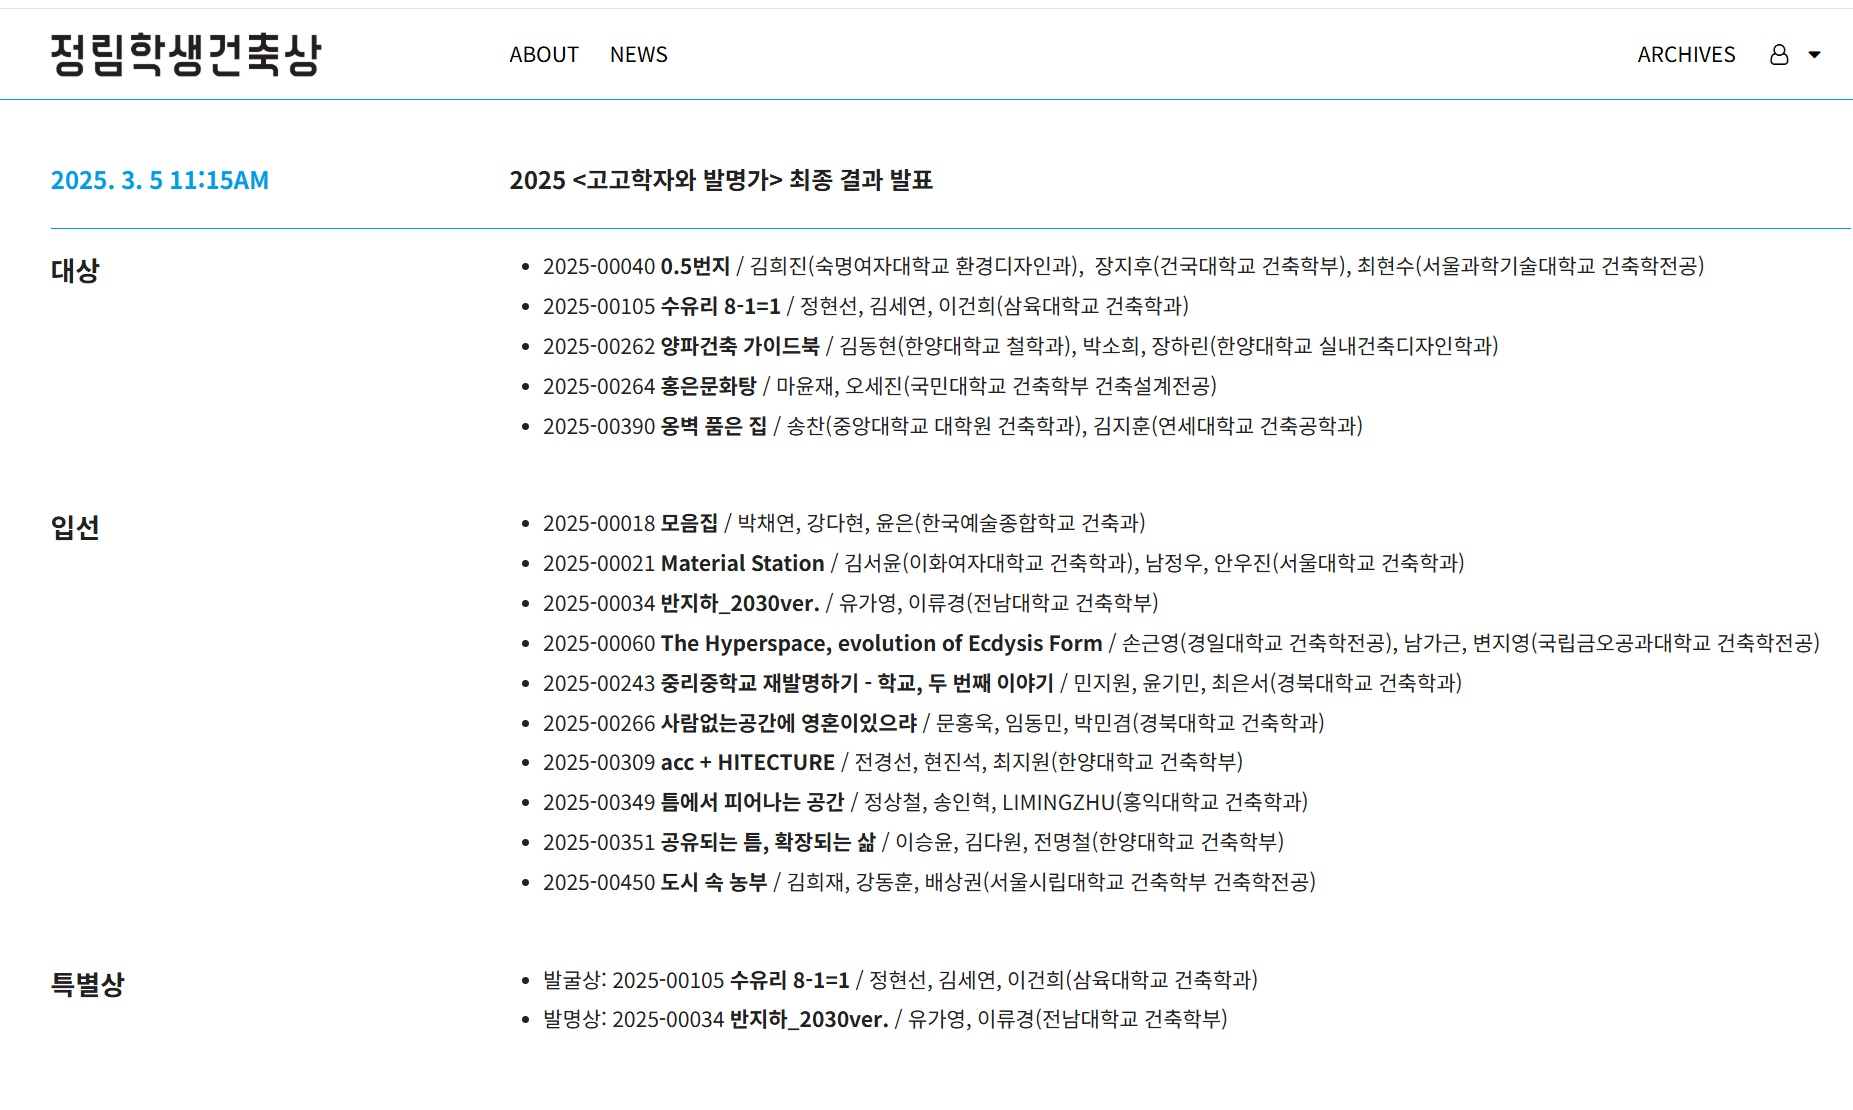
Task: Open the NEWS menu item
Action: pos(639,55)
